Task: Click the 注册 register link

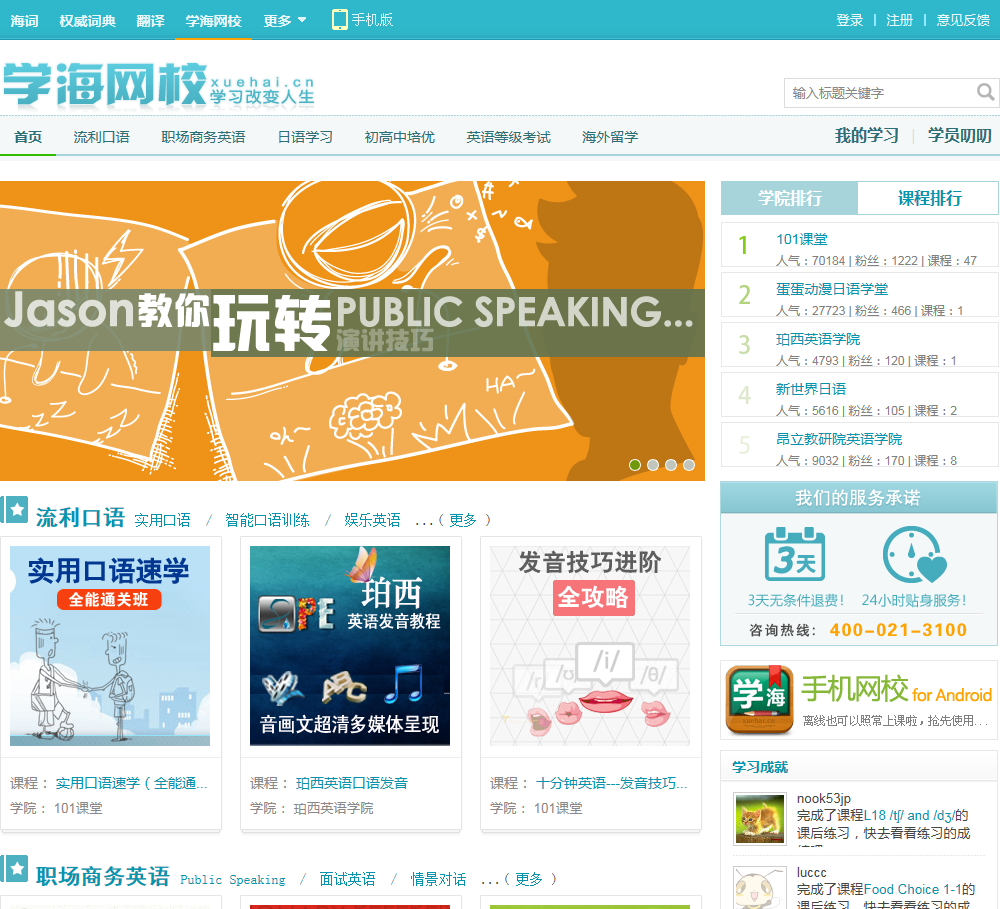Action: click(899, 20)
